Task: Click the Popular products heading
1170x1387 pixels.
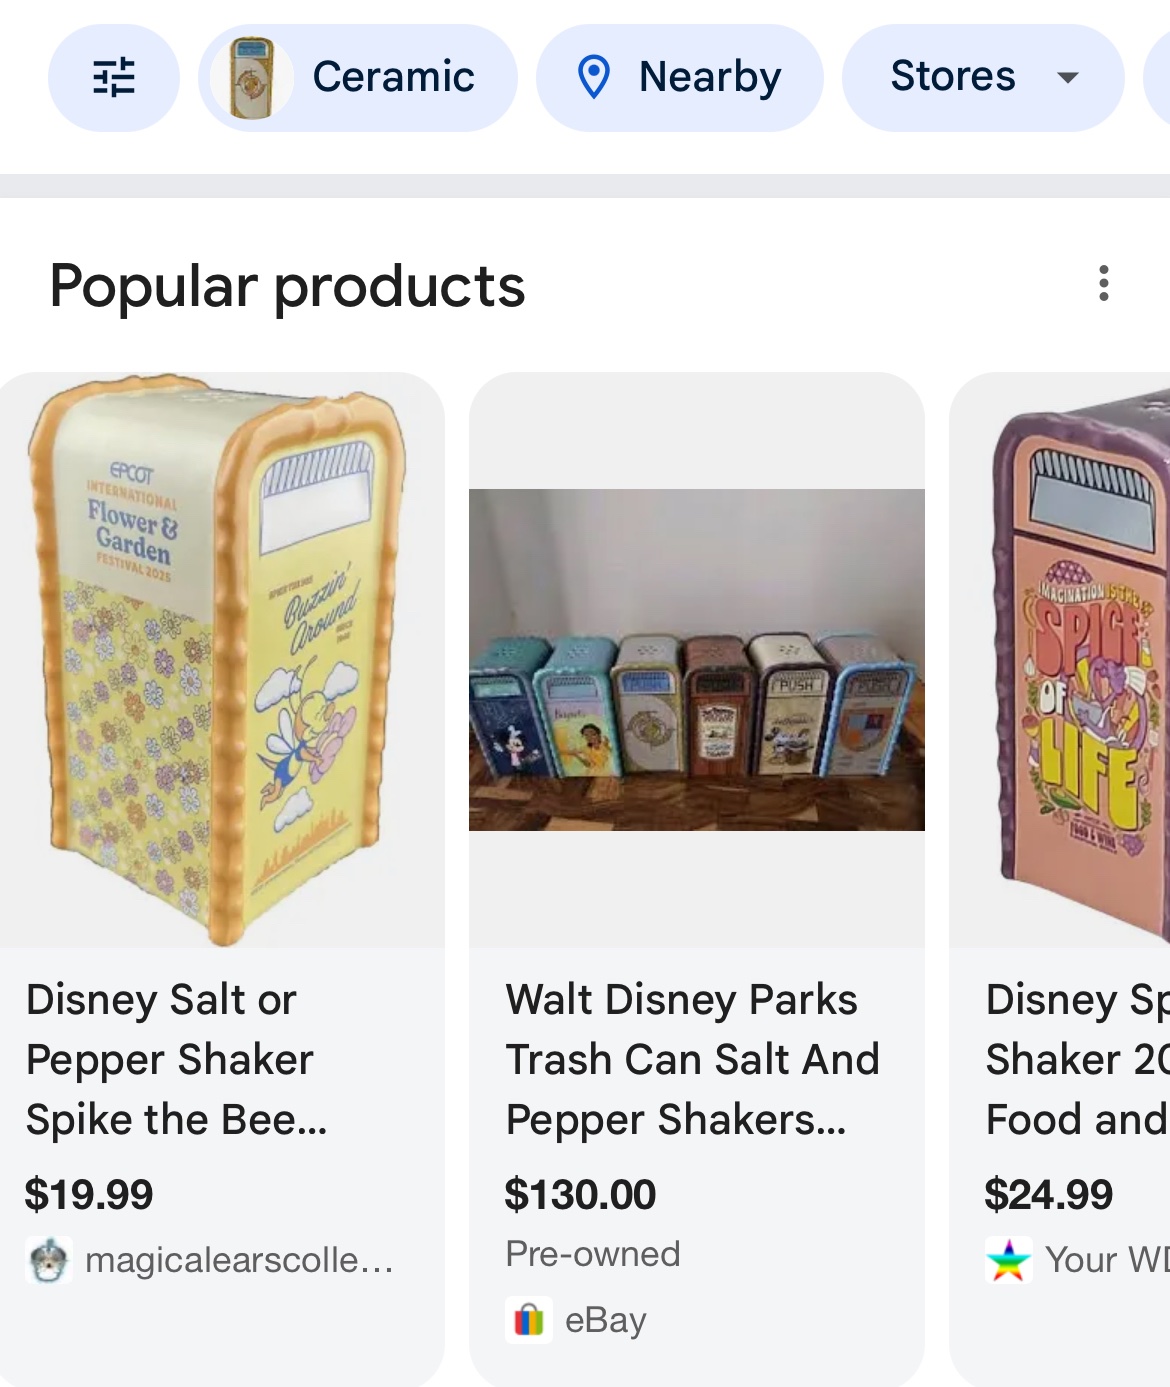Action: tap(287, 286)
